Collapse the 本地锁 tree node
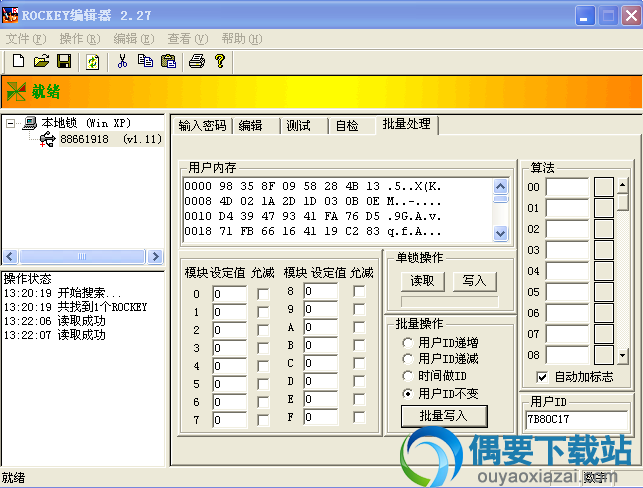The width and height of the screenshot is (643, 488). pos(11,123)
